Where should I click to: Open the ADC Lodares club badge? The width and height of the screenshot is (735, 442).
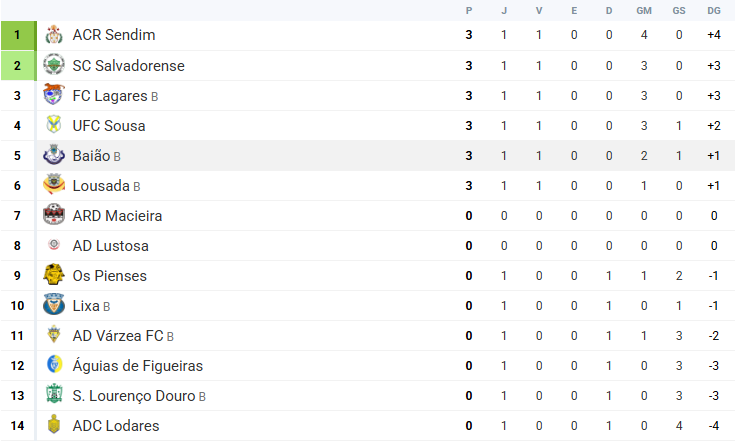54,424
